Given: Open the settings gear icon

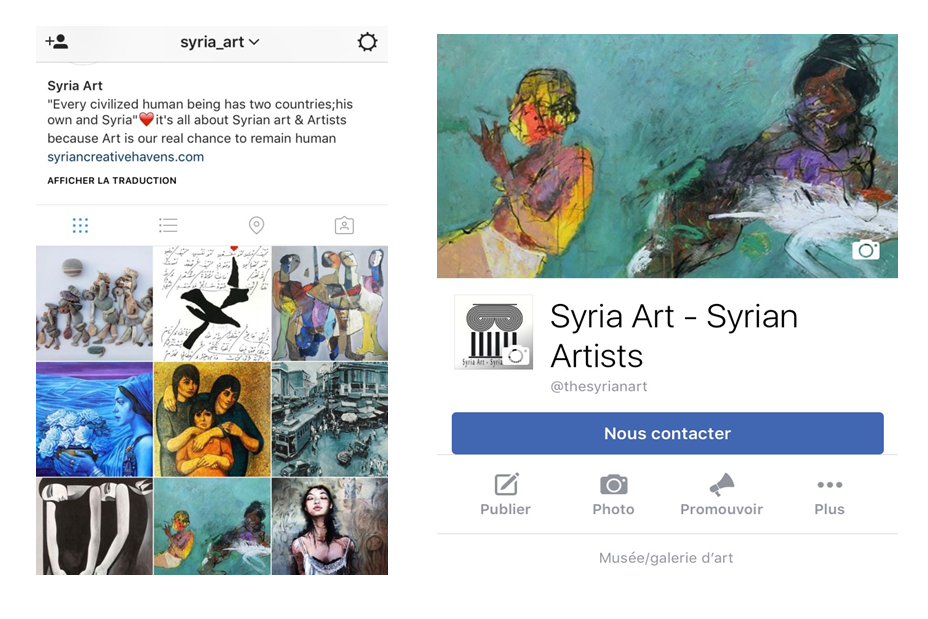Looking at the screenshot, I should [367, 42].
